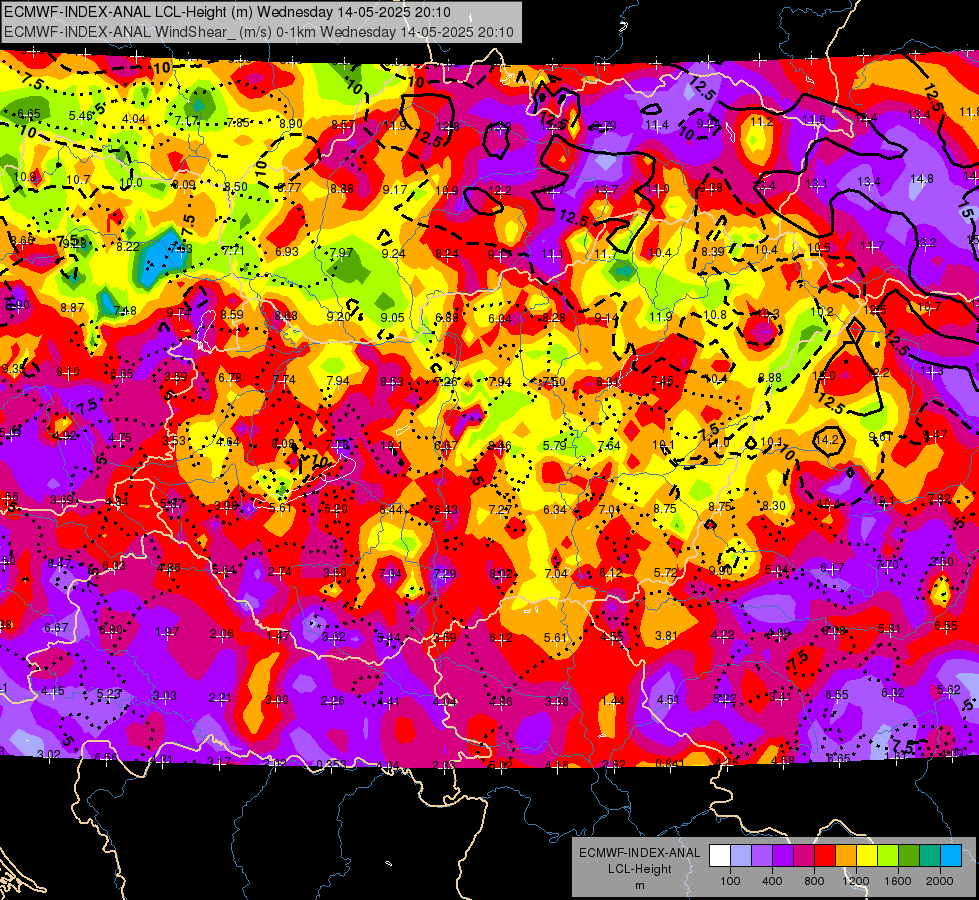
Task: Click the orange swatch in the legend
Action: (845, 856)
